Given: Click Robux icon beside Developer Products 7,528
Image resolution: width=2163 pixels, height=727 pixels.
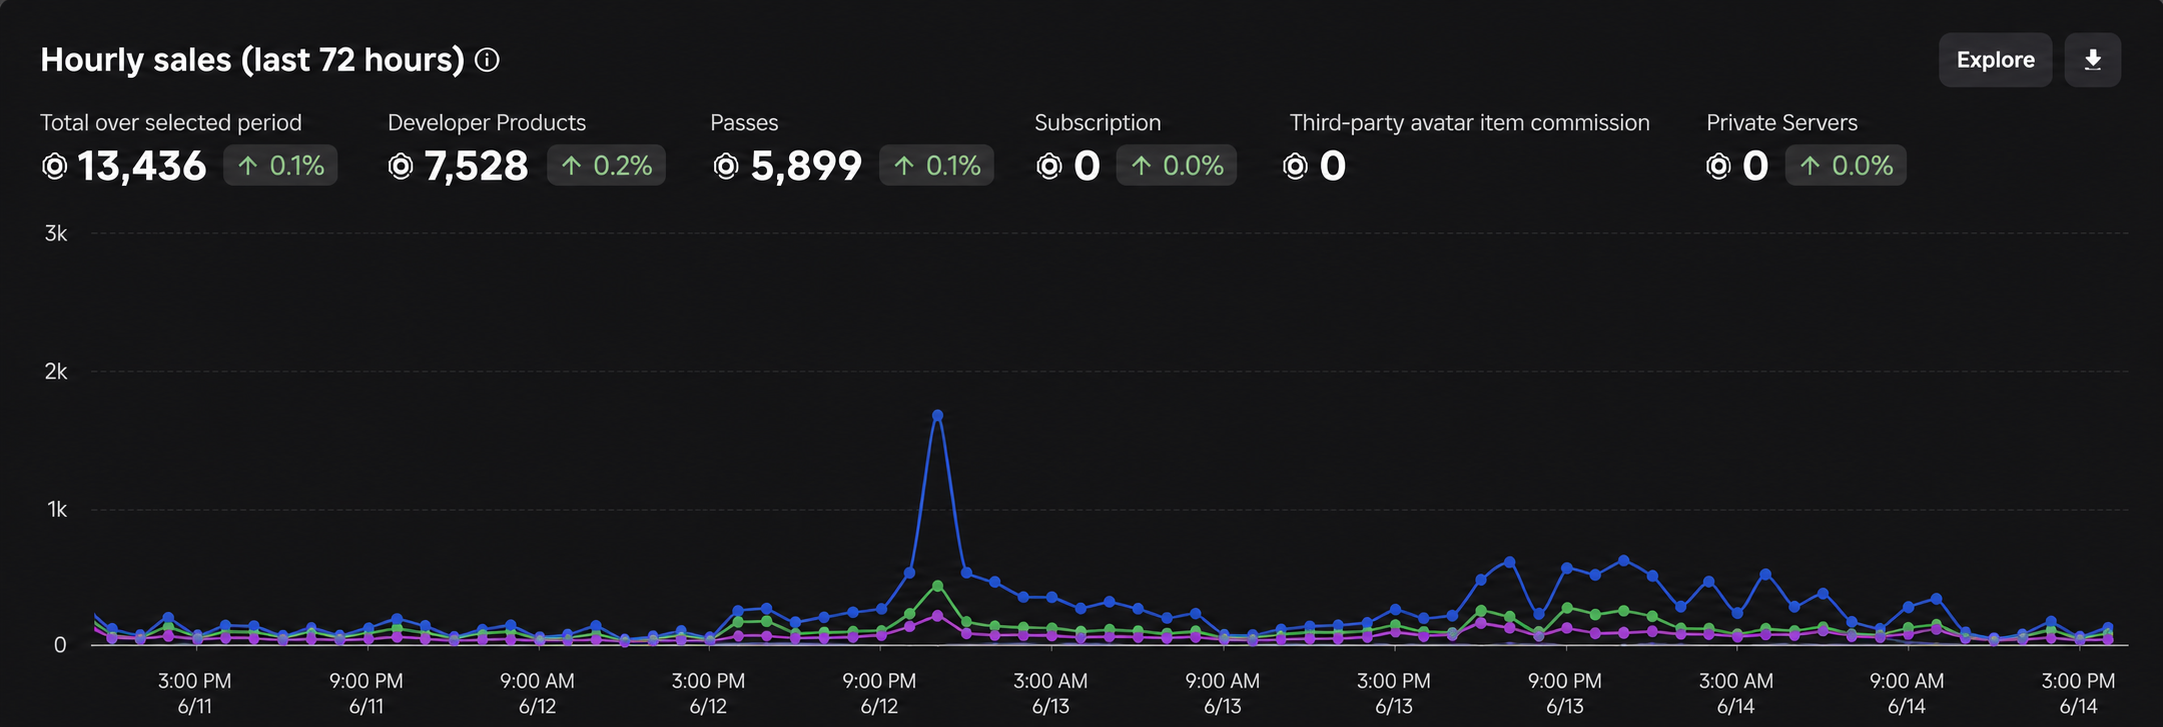Looking at the screenshot, I should pyautogui.click(x=400, y=166).
